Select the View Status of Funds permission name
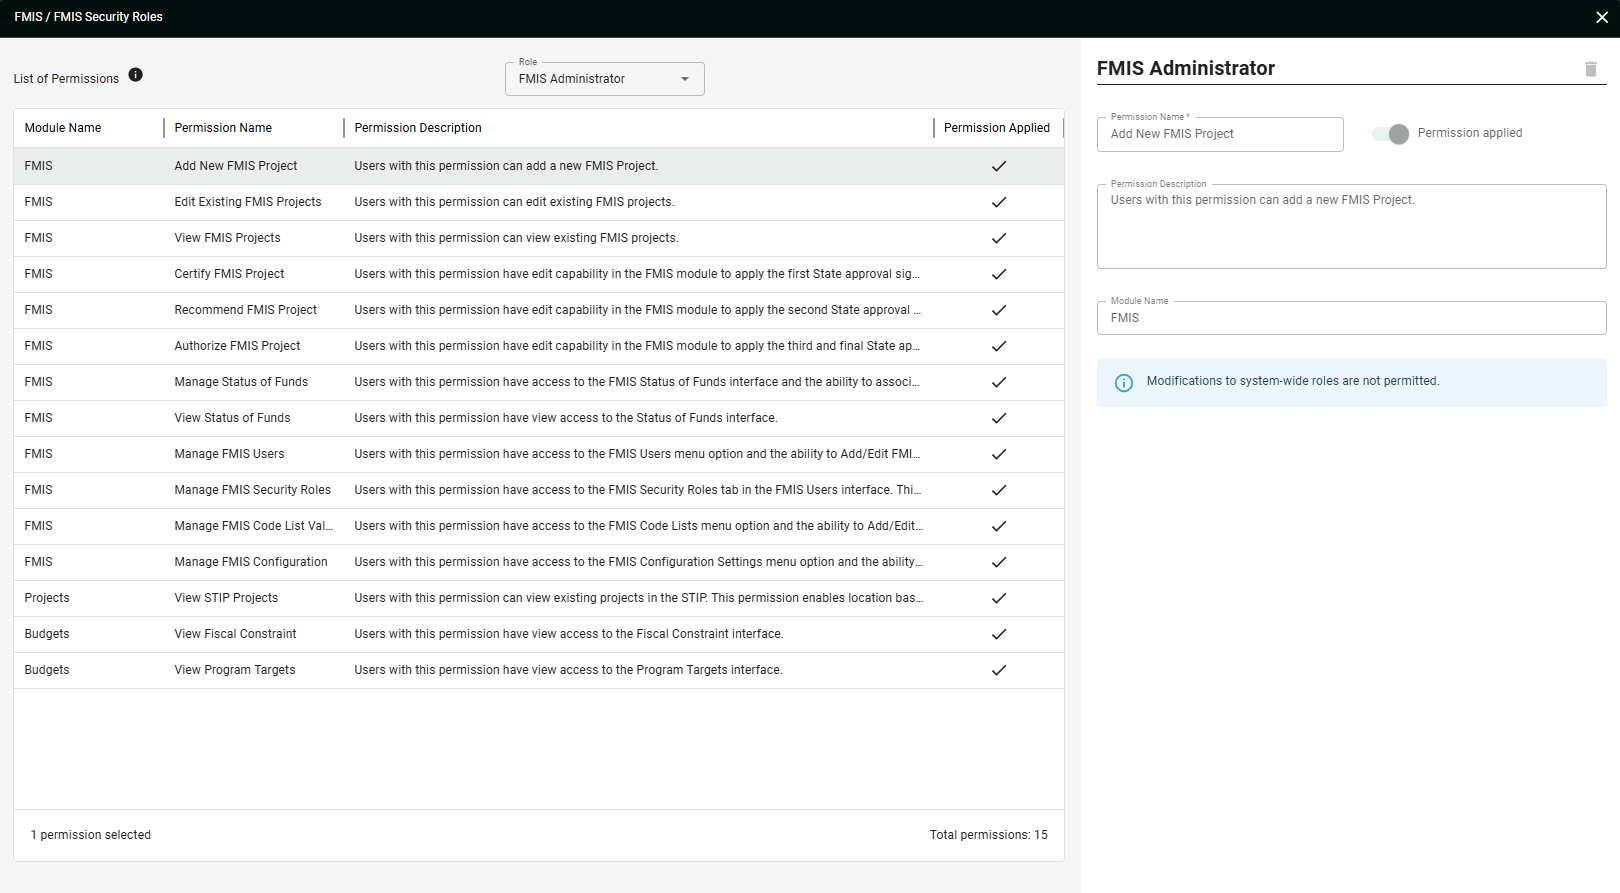Image resolution: width=1620 pixels, height=893 pixels. coord(232,418)
